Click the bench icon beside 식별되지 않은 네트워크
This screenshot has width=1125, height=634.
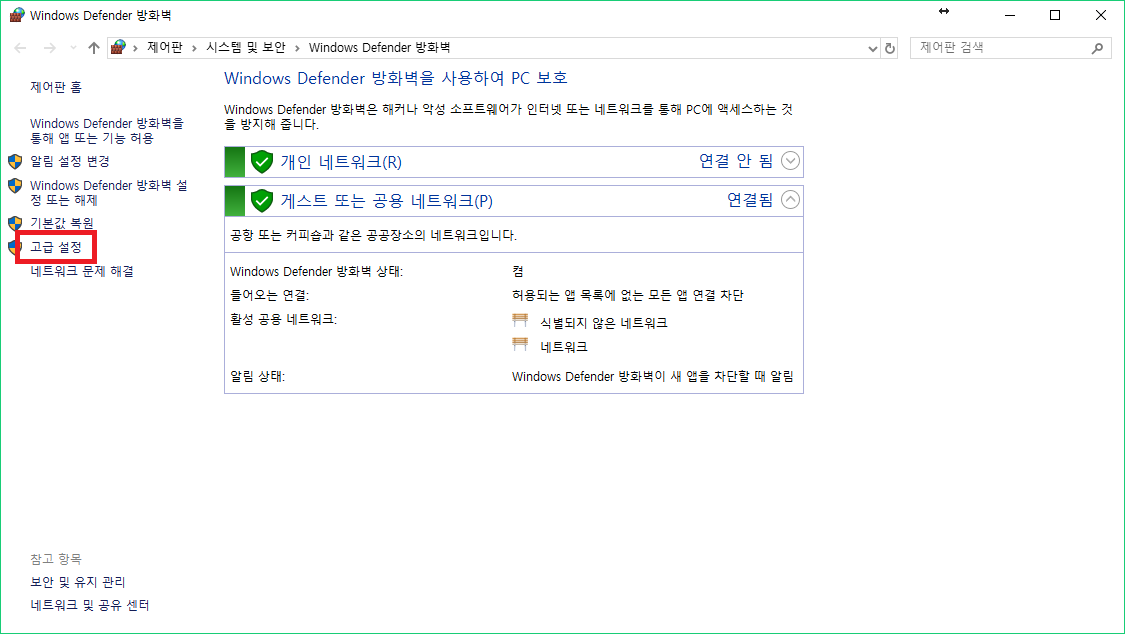point(520,321)
